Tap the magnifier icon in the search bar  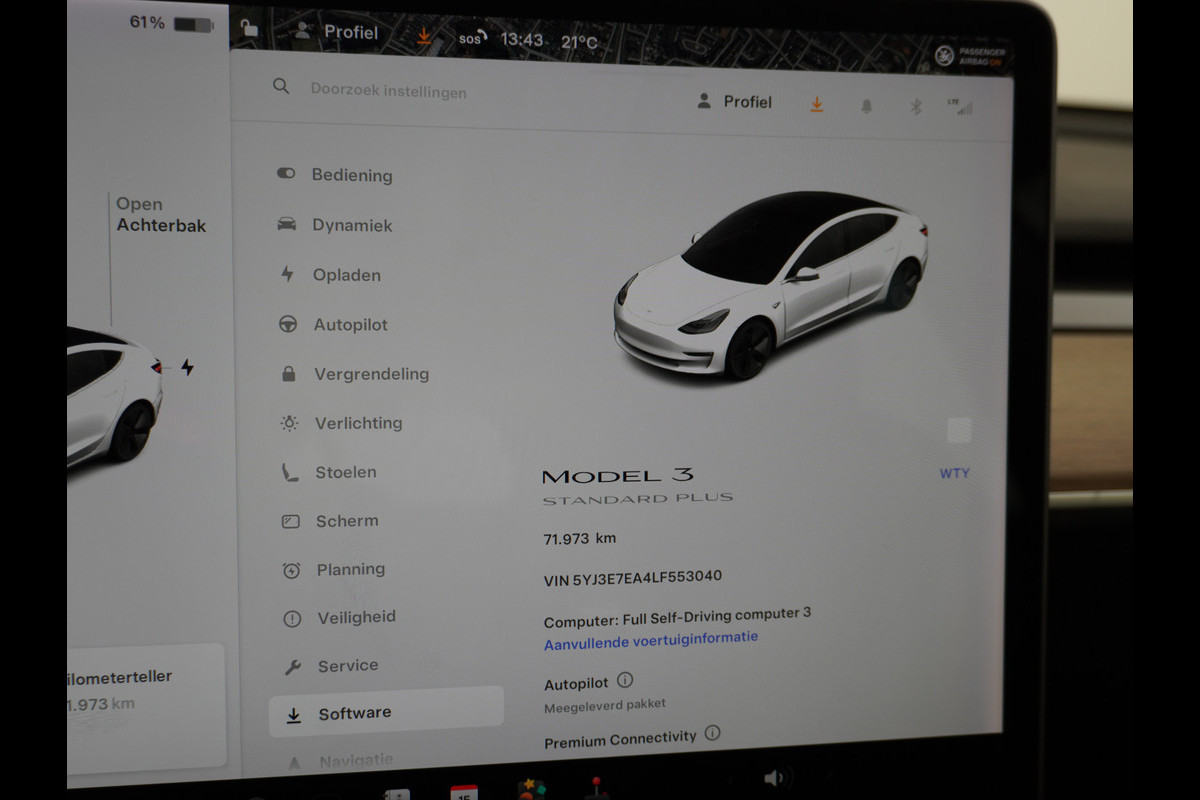(281, 87)
